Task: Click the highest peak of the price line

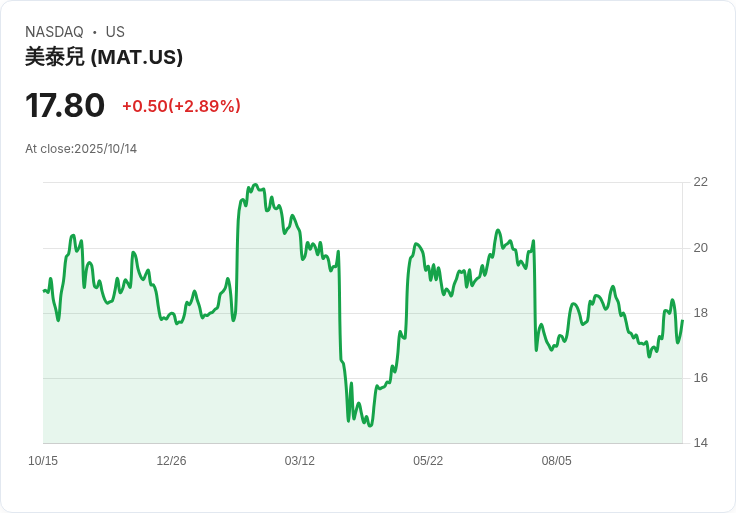Action: 256,185
